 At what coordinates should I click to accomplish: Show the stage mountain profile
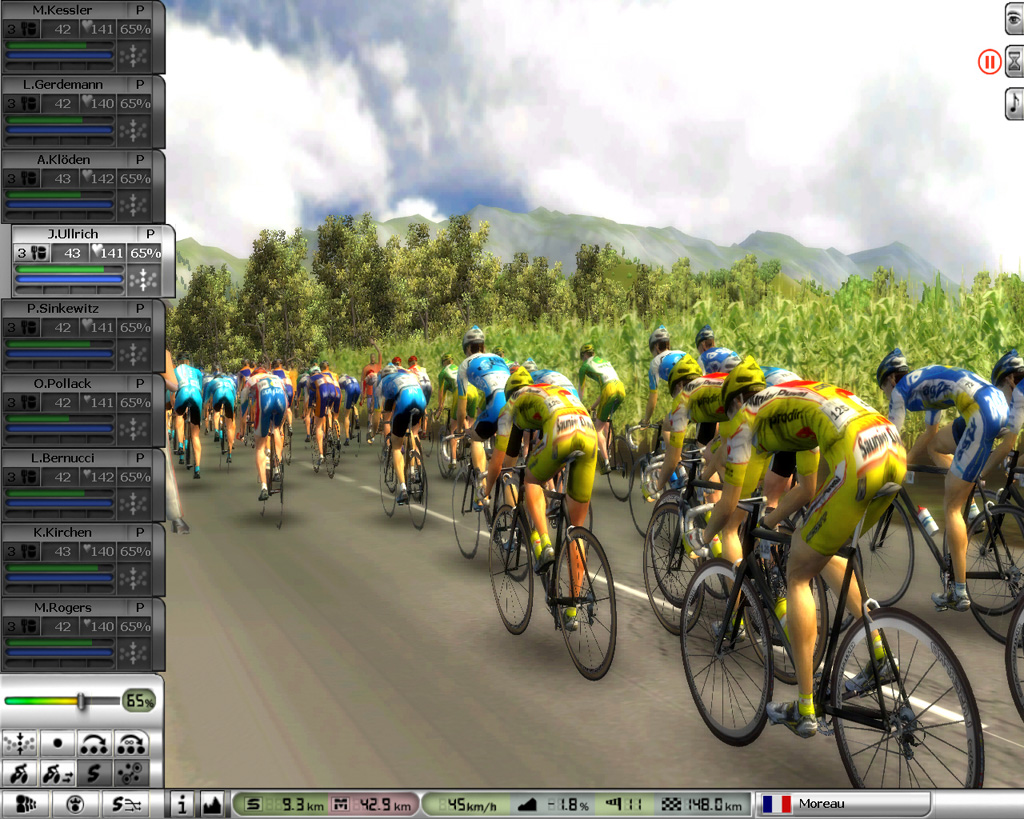211,803
